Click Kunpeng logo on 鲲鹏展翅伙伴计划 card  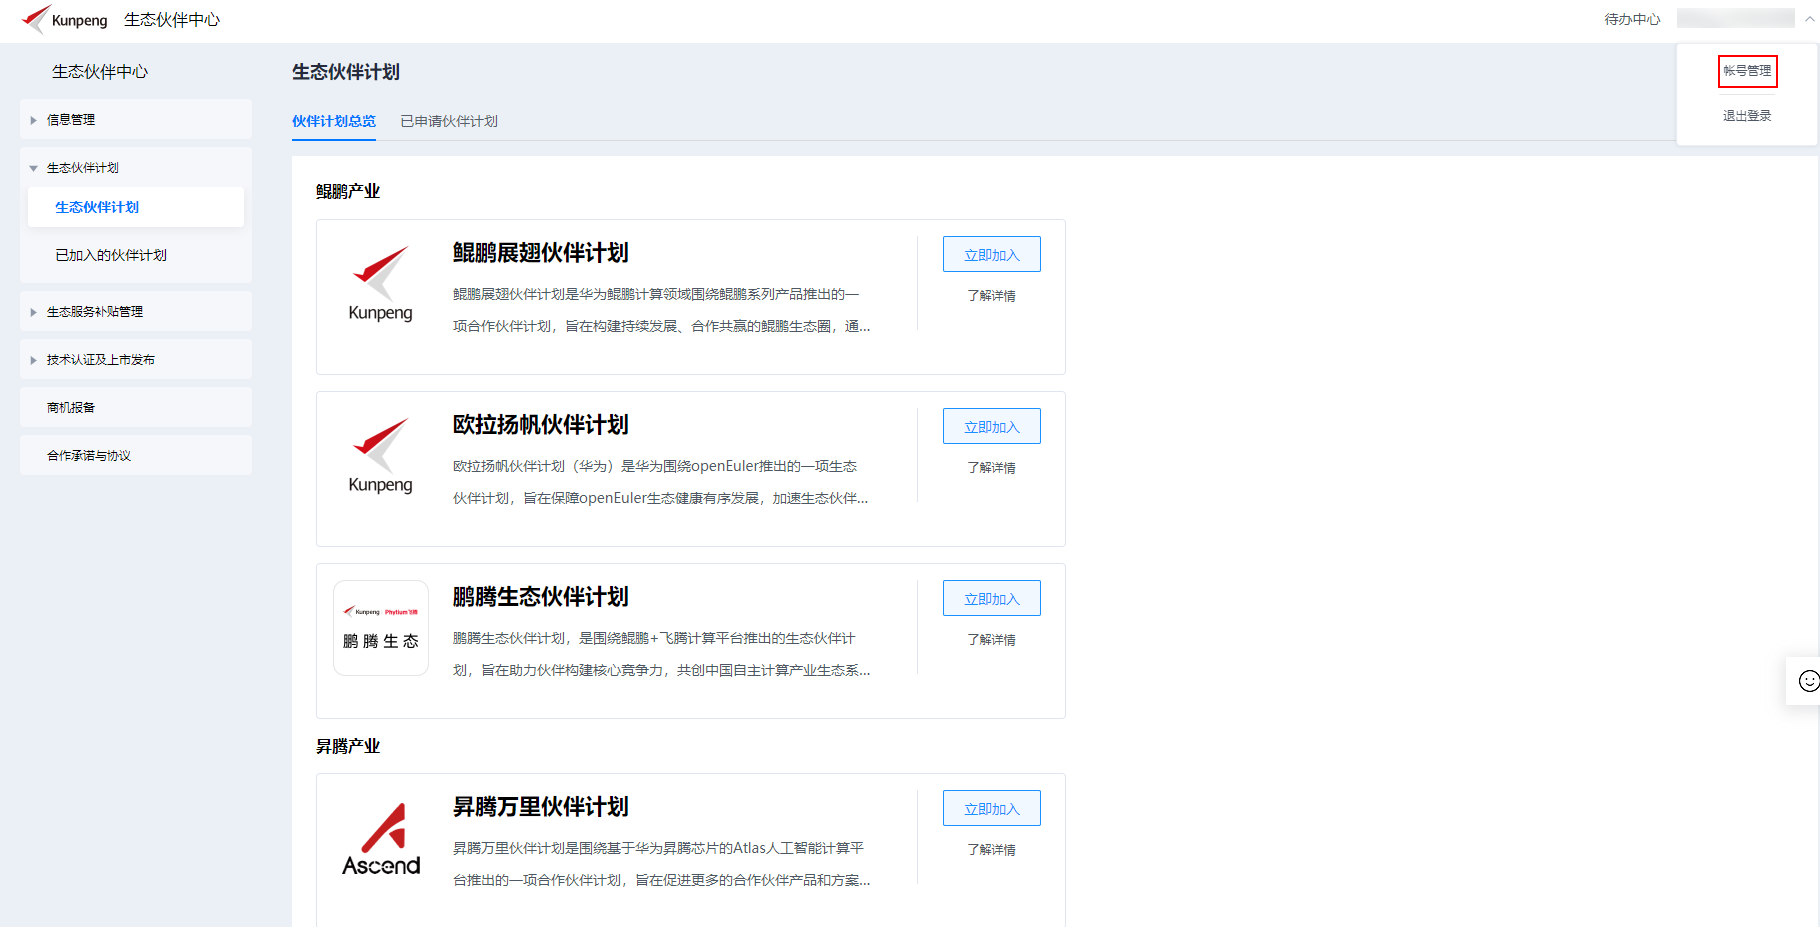pos(381,284)
